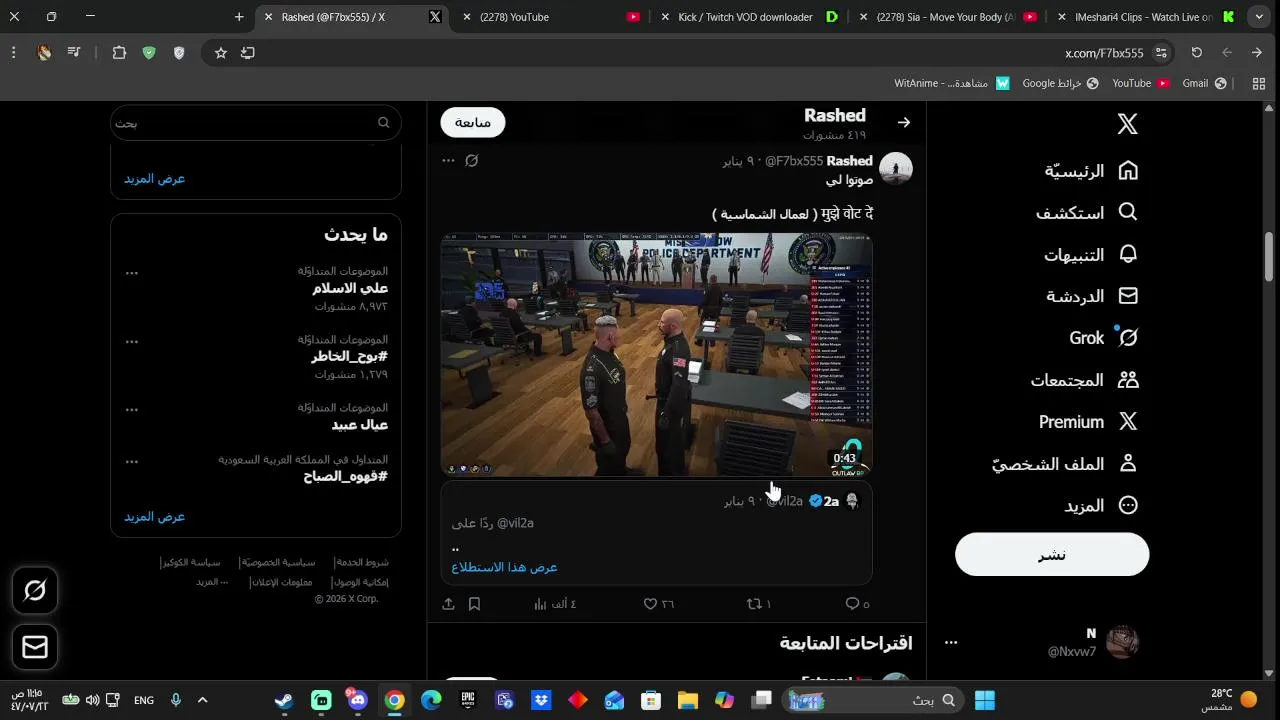Screen dimensions: 1280x720
Task: Click عرض المزيد above ما يحدث panel
Action: (x=154, y=178)
